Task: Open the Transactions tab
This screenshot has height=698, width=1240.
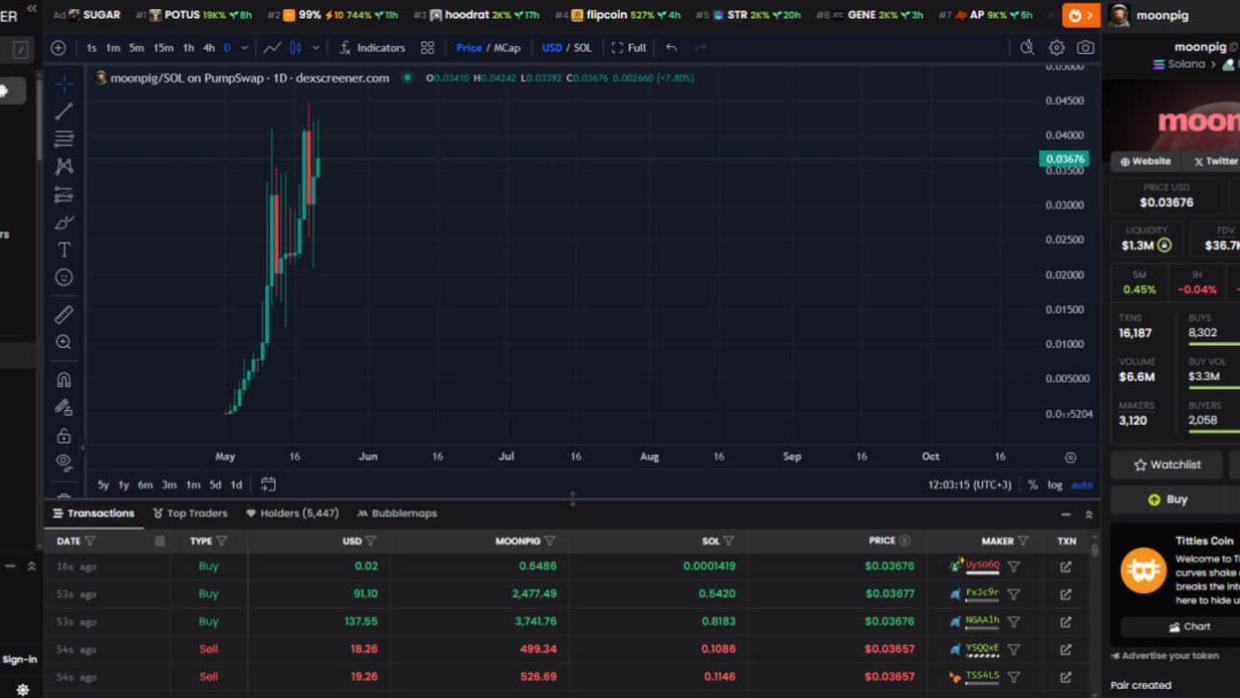Action: click(93, 513)
